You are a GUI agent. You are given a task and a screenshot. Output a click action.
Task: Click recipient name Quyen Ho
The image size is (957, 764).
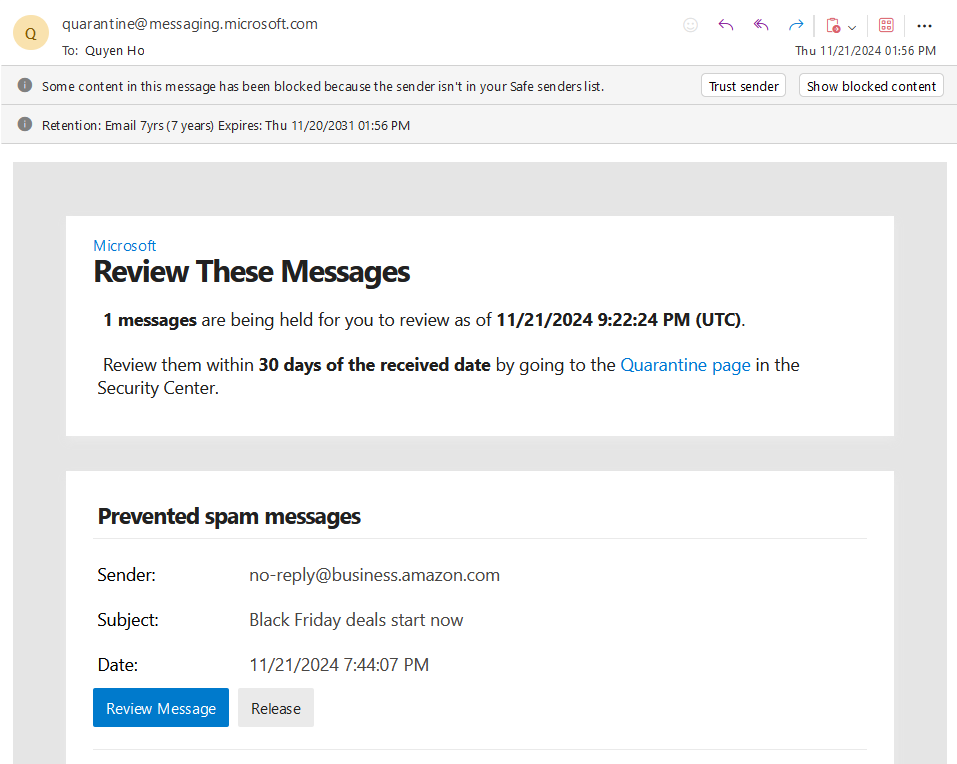115,51
